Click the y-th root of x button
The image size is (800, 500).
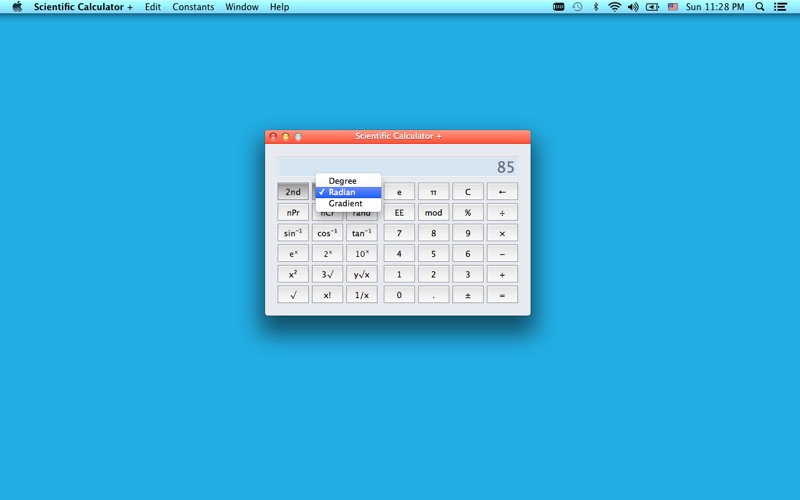(362, 274)
